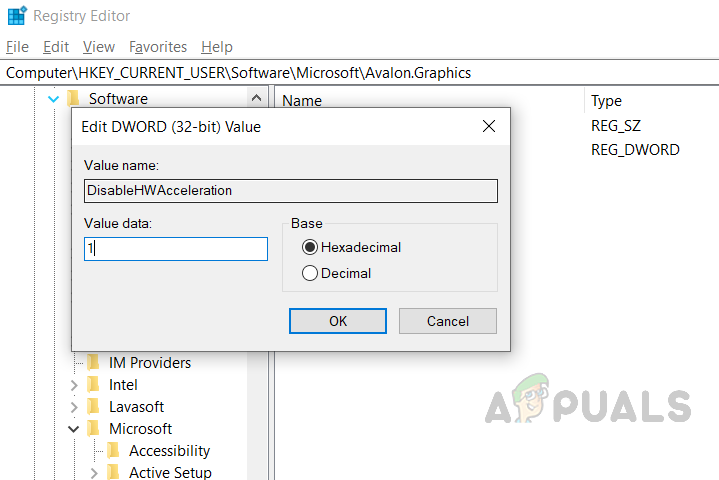Click the Type column header
Viewport: 719px width, 480px height.
pyautogui.click(x=606, y=101)
